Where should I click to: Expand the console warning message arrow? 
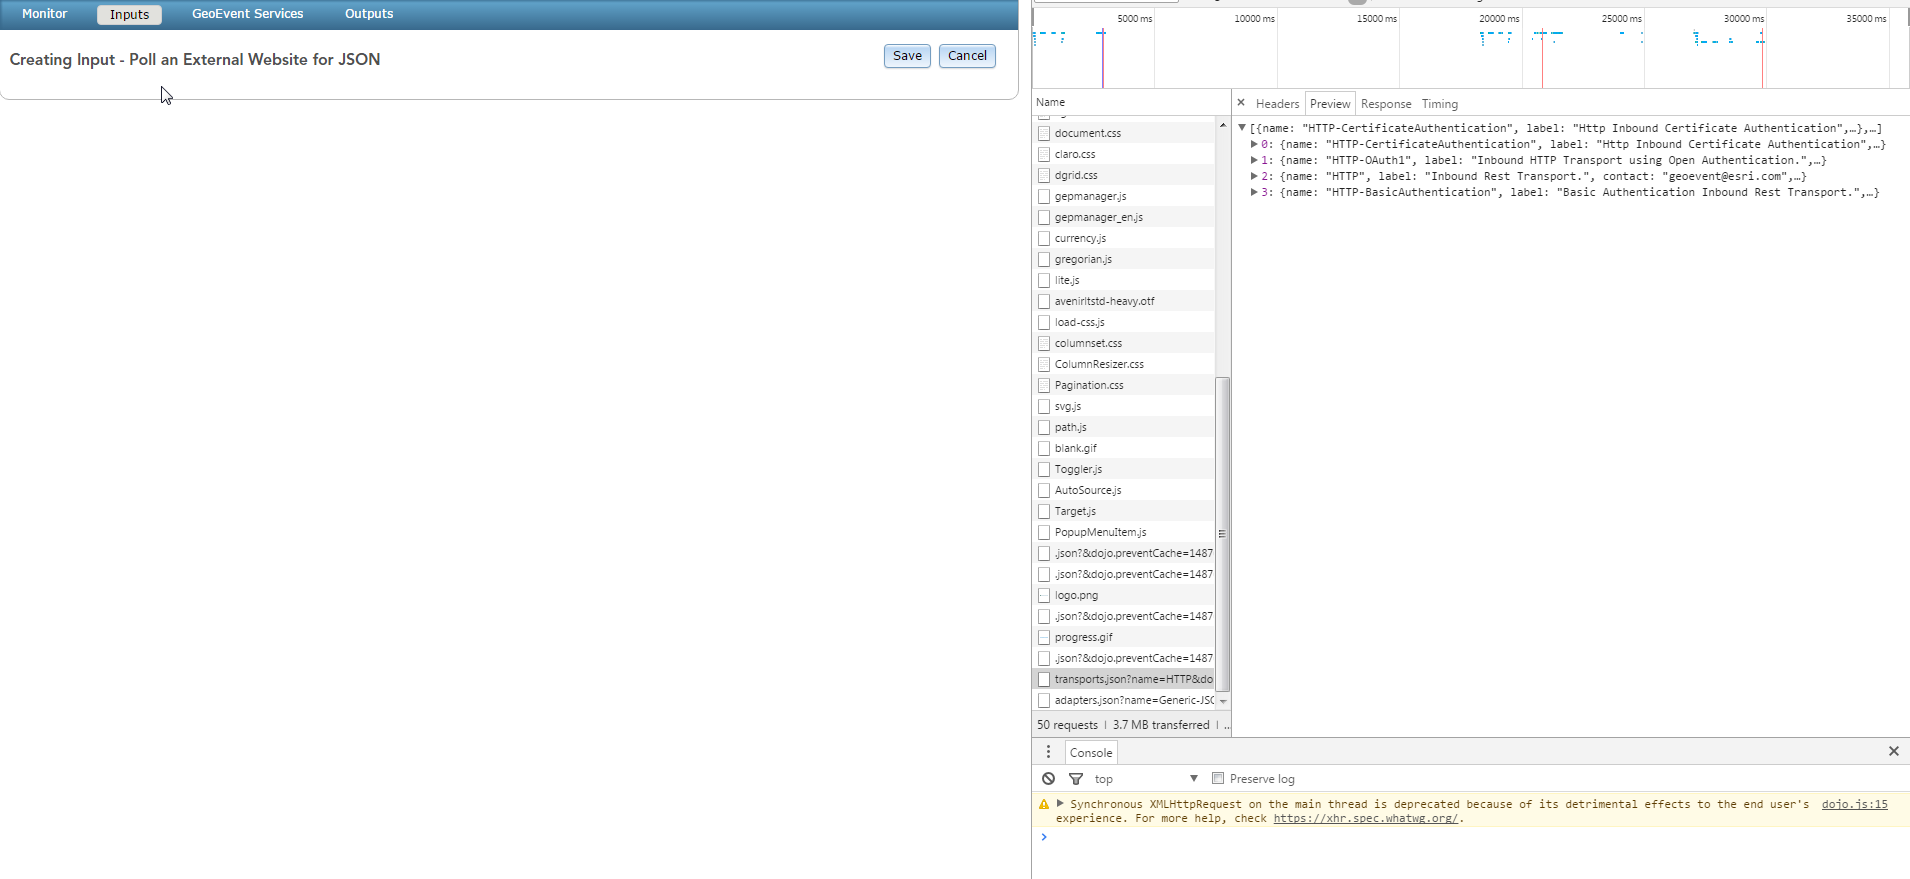[x=1060, y=803]
